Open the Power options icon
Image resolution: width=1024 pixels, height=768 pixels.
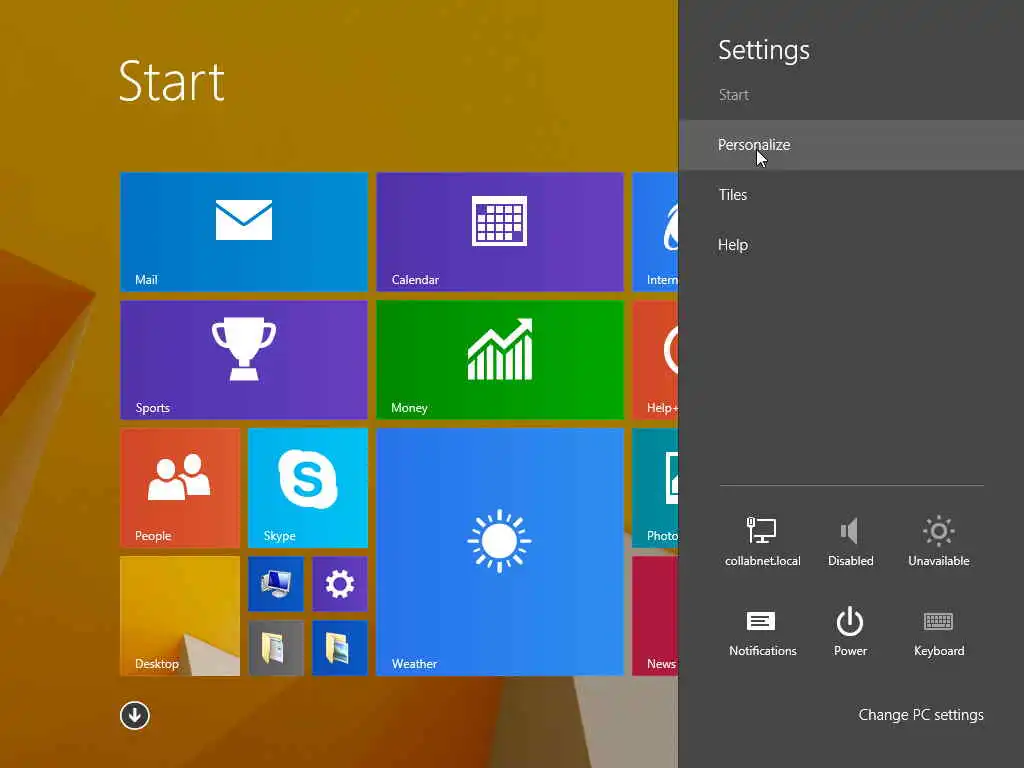(x=850, y=632)
